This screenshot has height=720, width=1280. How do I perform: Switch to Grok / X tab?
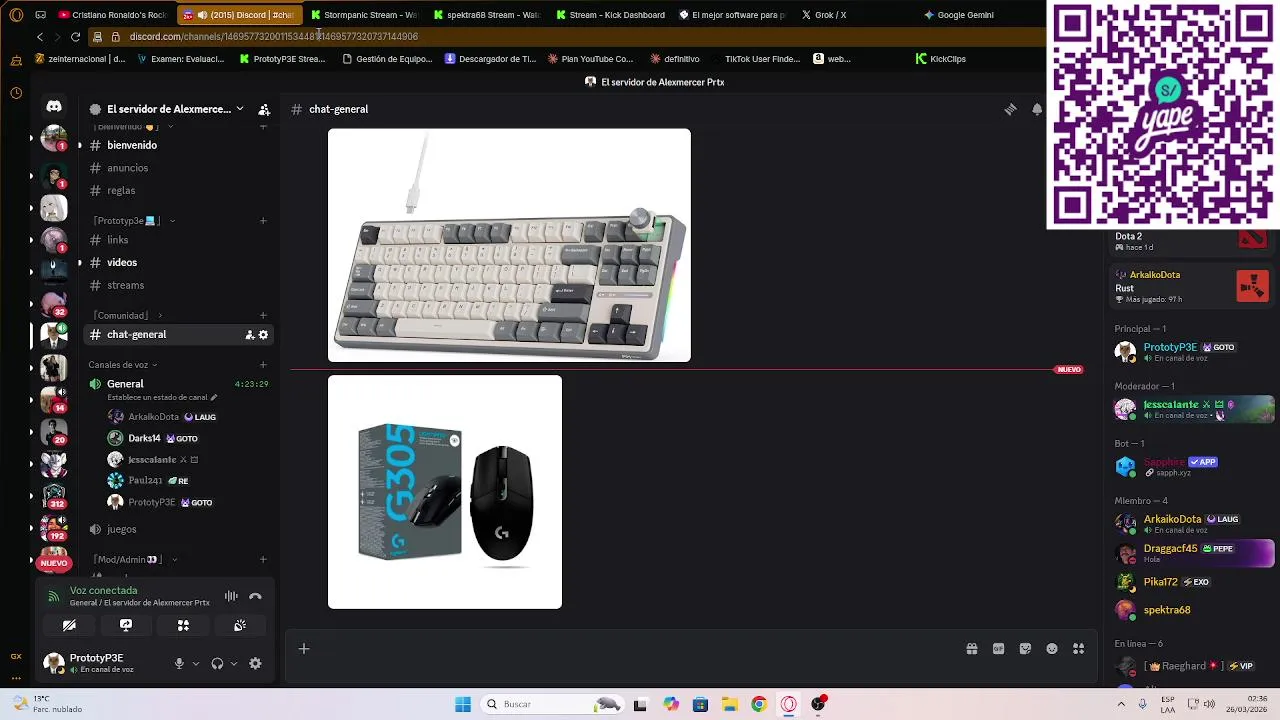(x=825, y=15)
